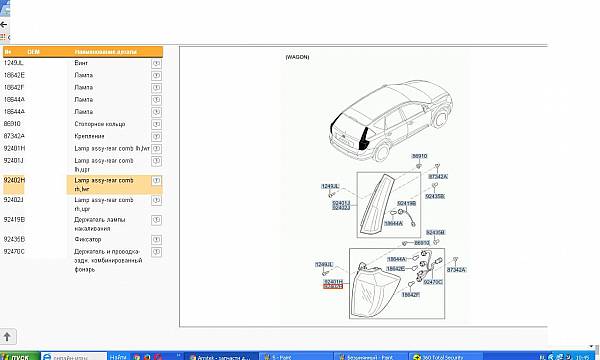Open the info icon in the 87342A row
This screenshot has width=600, height=360.
pos(156,137)
